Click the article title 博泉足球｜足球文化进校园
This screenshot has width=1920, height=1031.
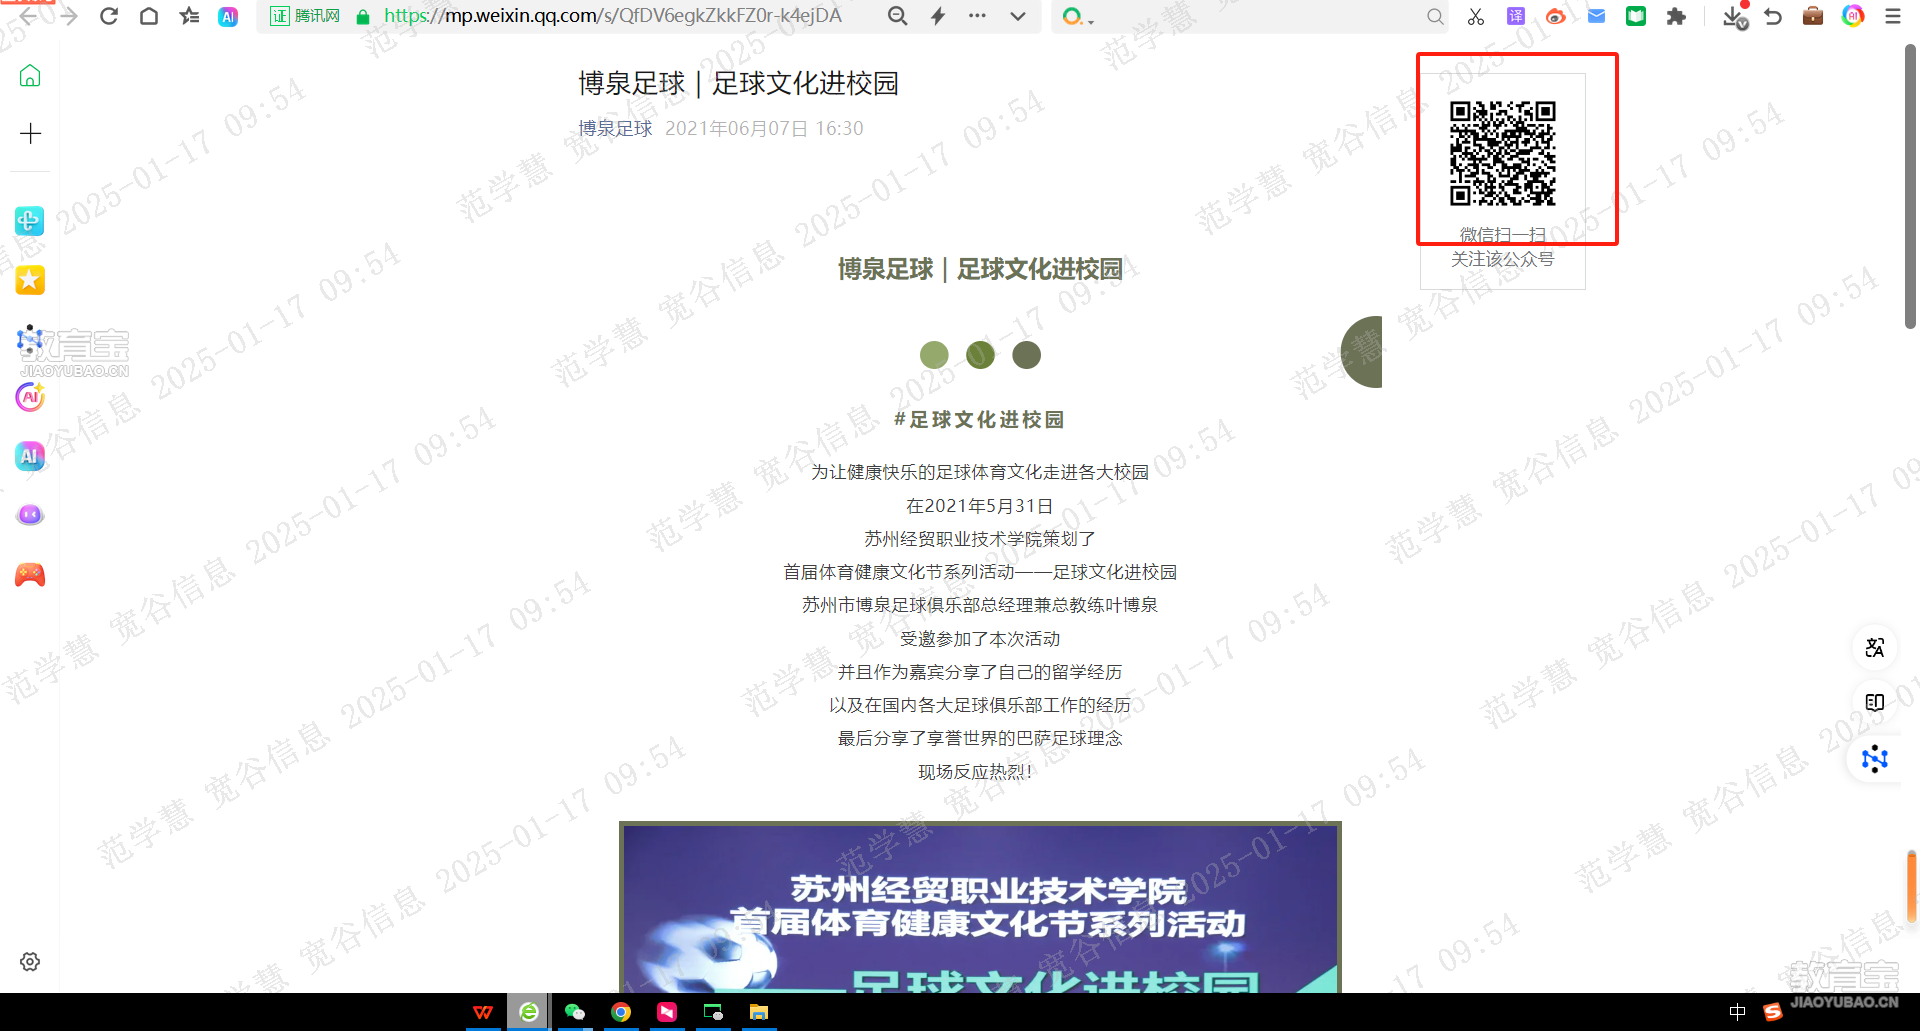[738, 83]
